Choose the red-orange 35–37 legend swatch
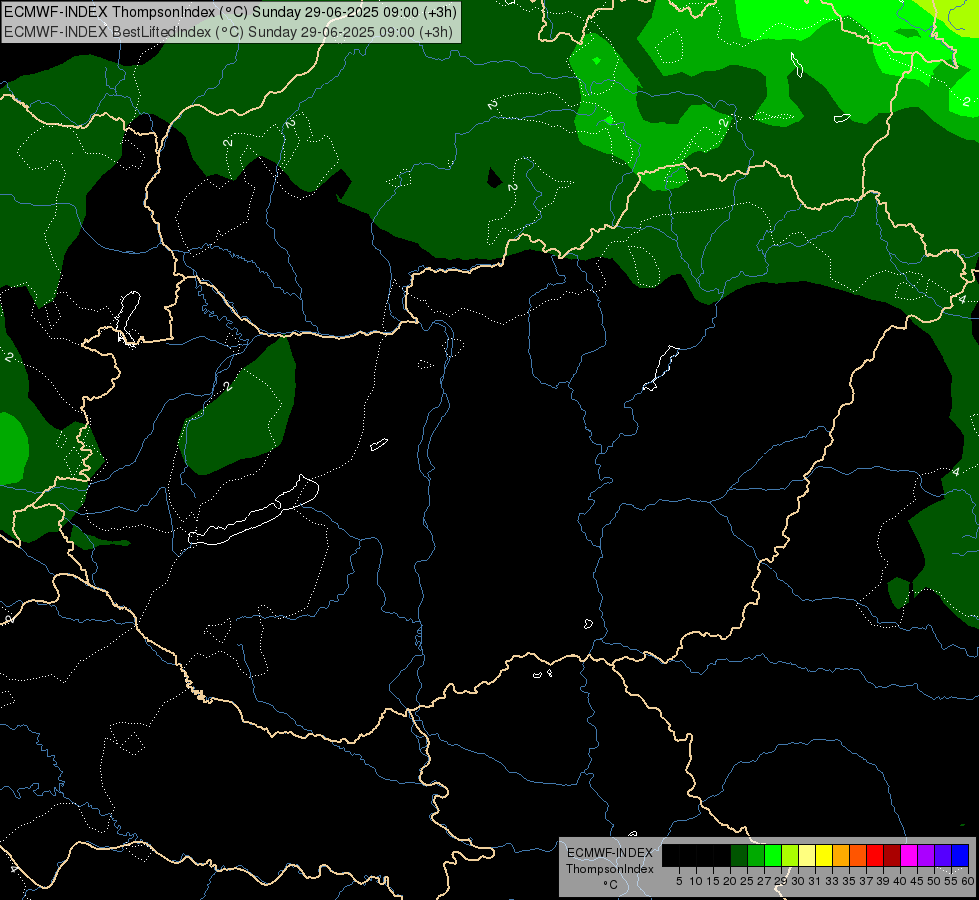979x900 pixels. [858, 855]
